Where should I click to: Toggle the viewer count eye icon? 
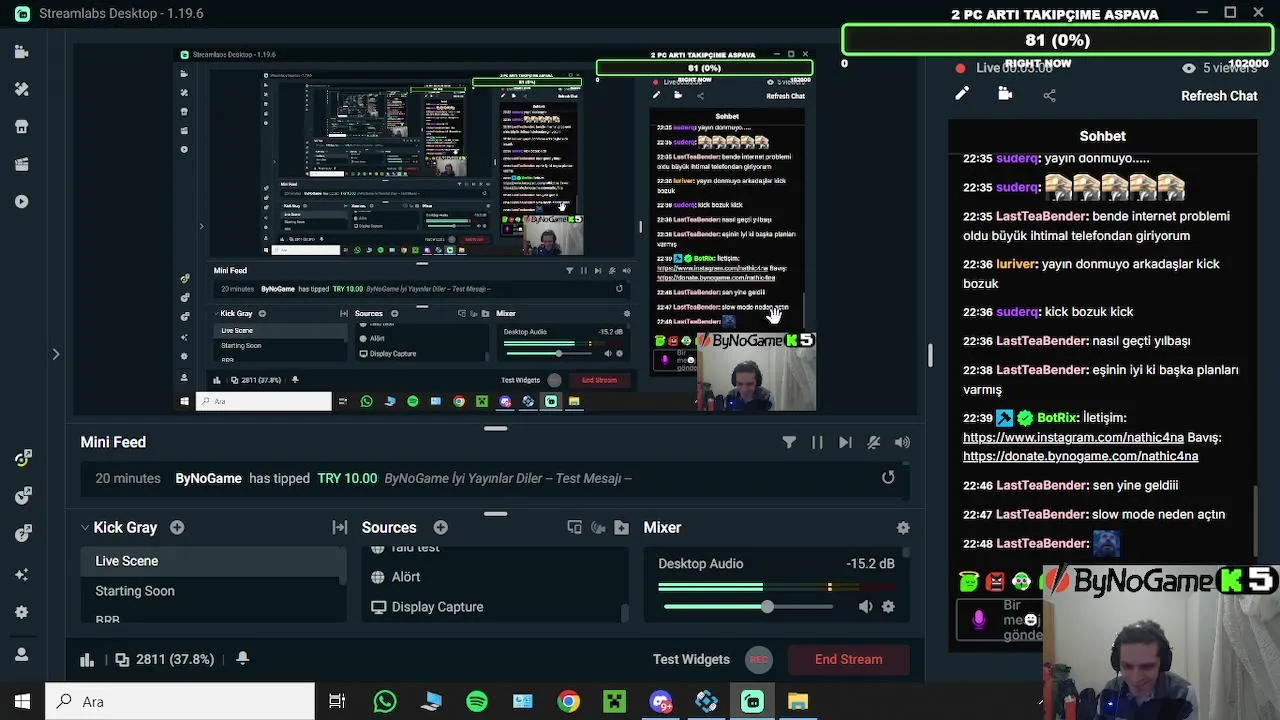tap(1188, 68)
